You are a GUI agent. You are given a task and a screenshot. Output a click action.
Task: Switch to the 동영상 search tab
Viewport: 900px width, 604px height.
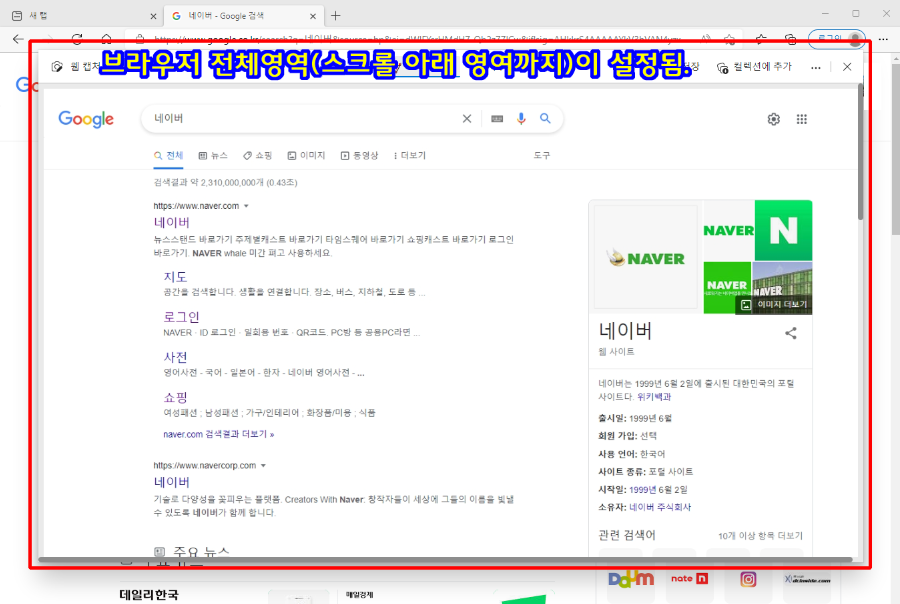[359, 156]
